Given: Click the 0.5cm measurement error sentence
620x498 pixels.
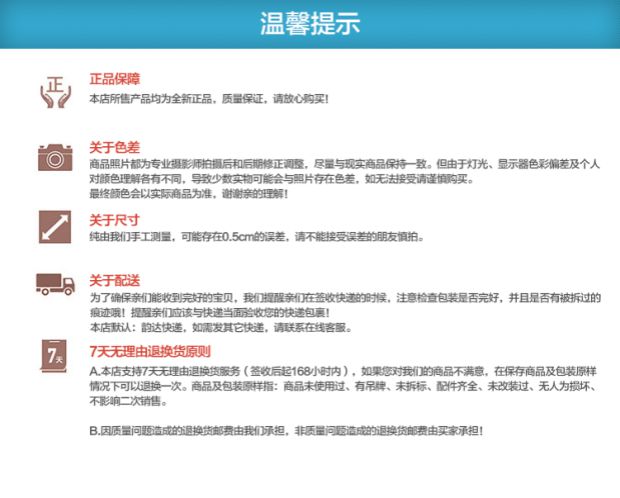Looking at the screenshot, I should (x=257, y=237).
